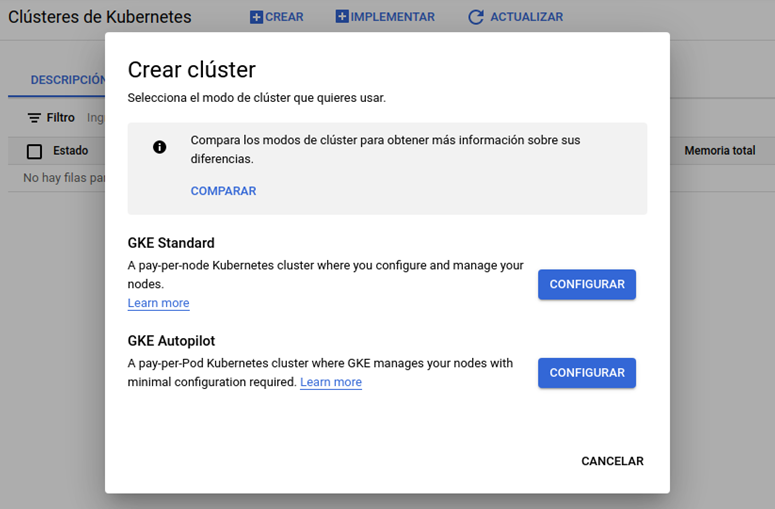Image resolution: width=775 pixels, height=509 pixels.
Task: Click the 'No hay filas' empty table message
Action: pyautogui.click(x=64, y=178)
